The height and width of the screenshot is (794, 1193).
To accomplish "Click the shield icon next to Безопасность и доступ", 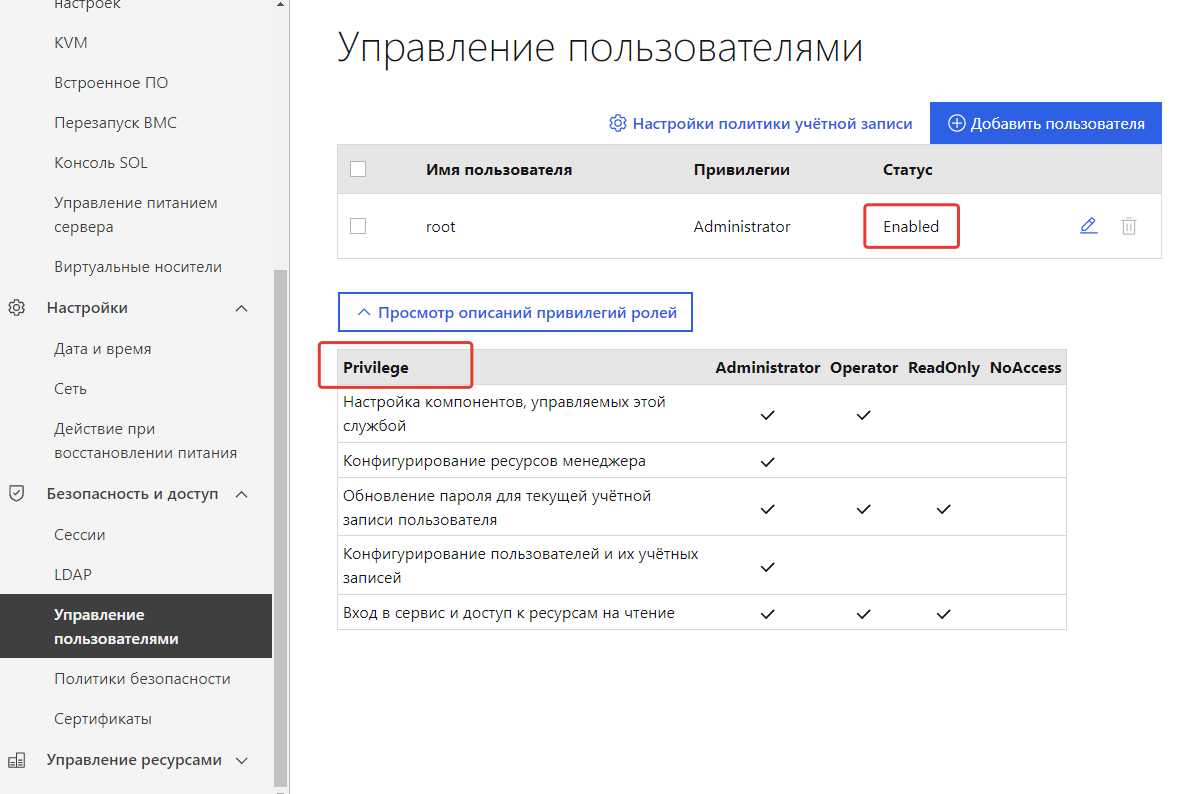I will pos(16,493).
